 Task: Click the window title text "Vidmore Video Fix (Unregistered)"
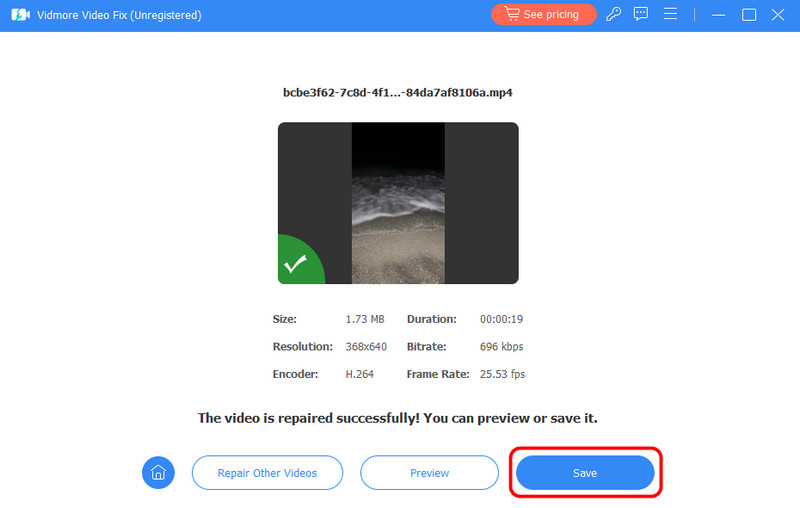point(119,15)
